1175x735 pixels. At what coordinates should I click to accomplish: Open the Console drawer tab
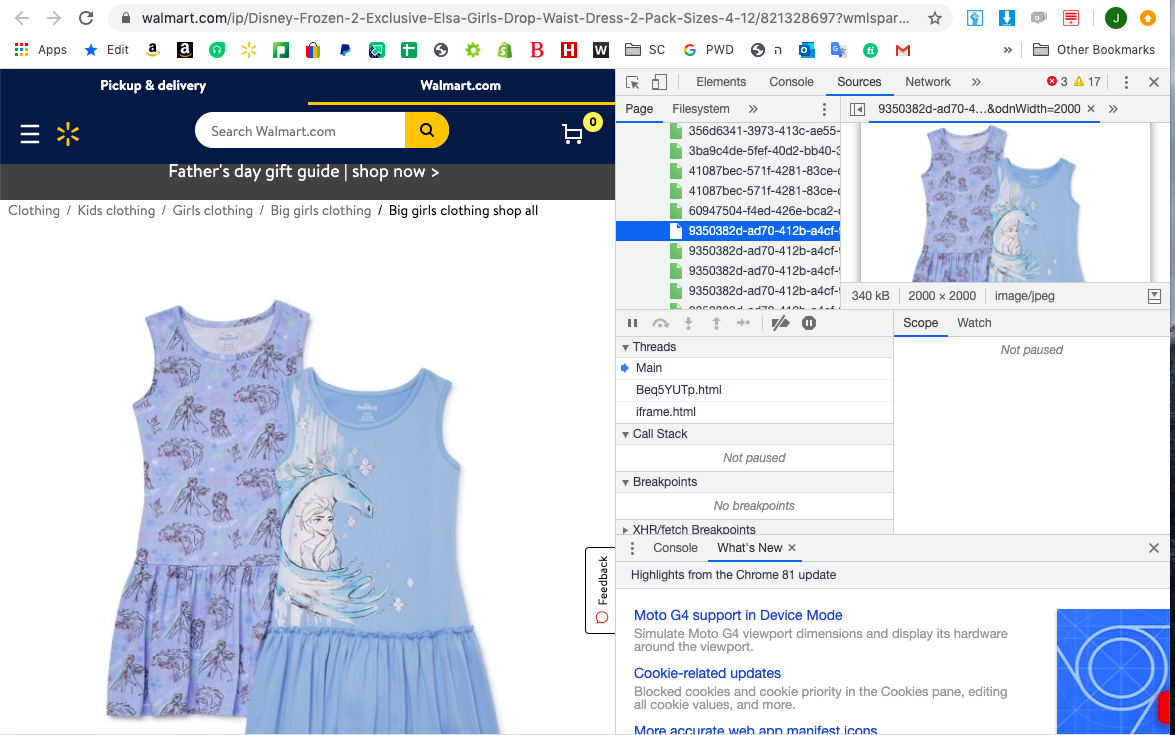[675, 548]
